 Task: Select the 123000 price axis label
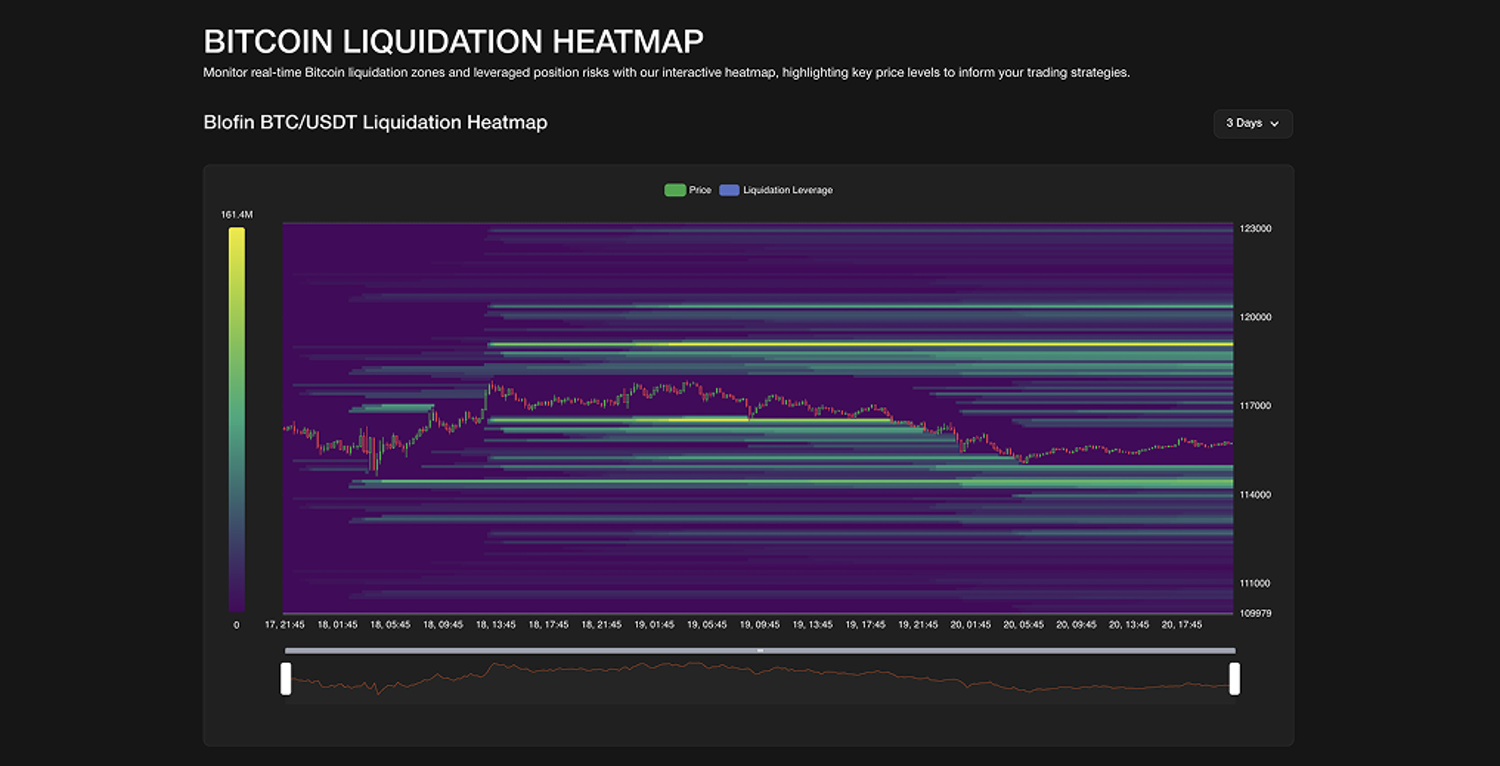coord(1257,228)
